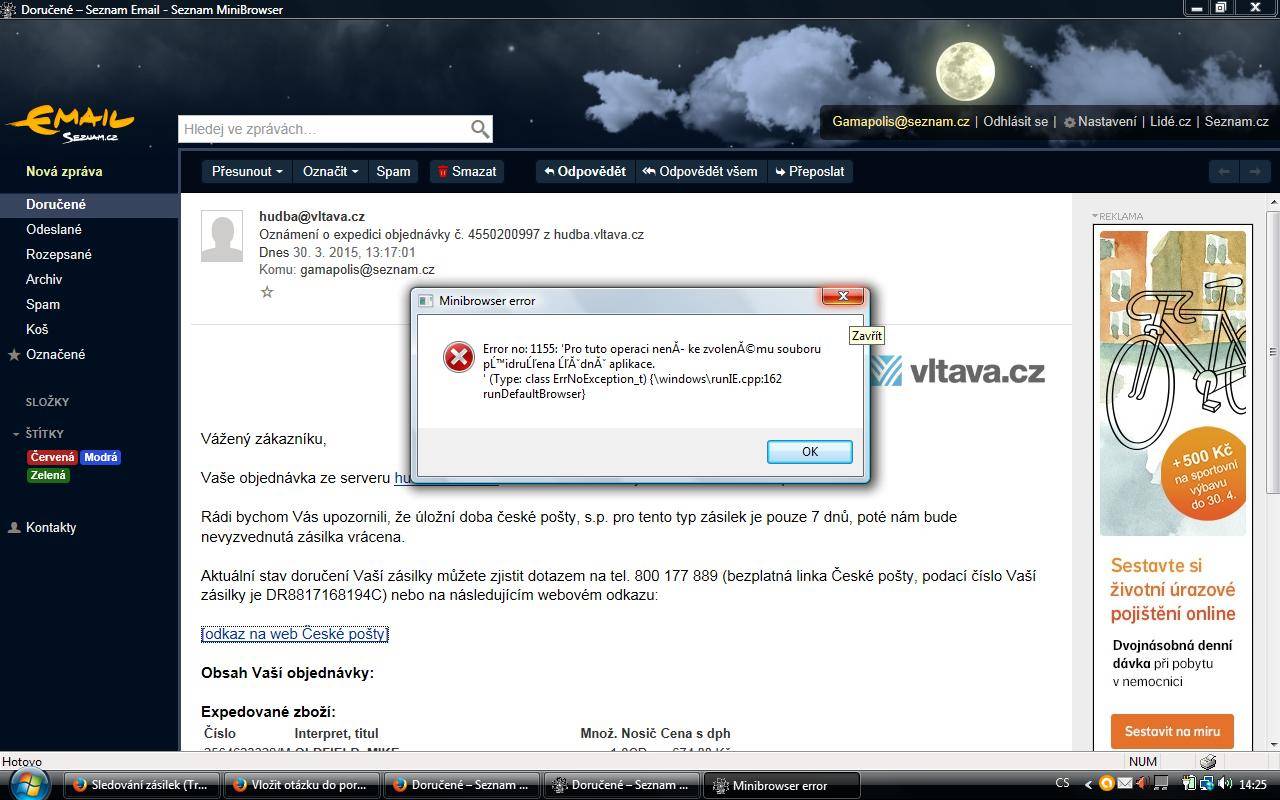
Task: Open the Seznam.cz link
Action: (1236, 121)
